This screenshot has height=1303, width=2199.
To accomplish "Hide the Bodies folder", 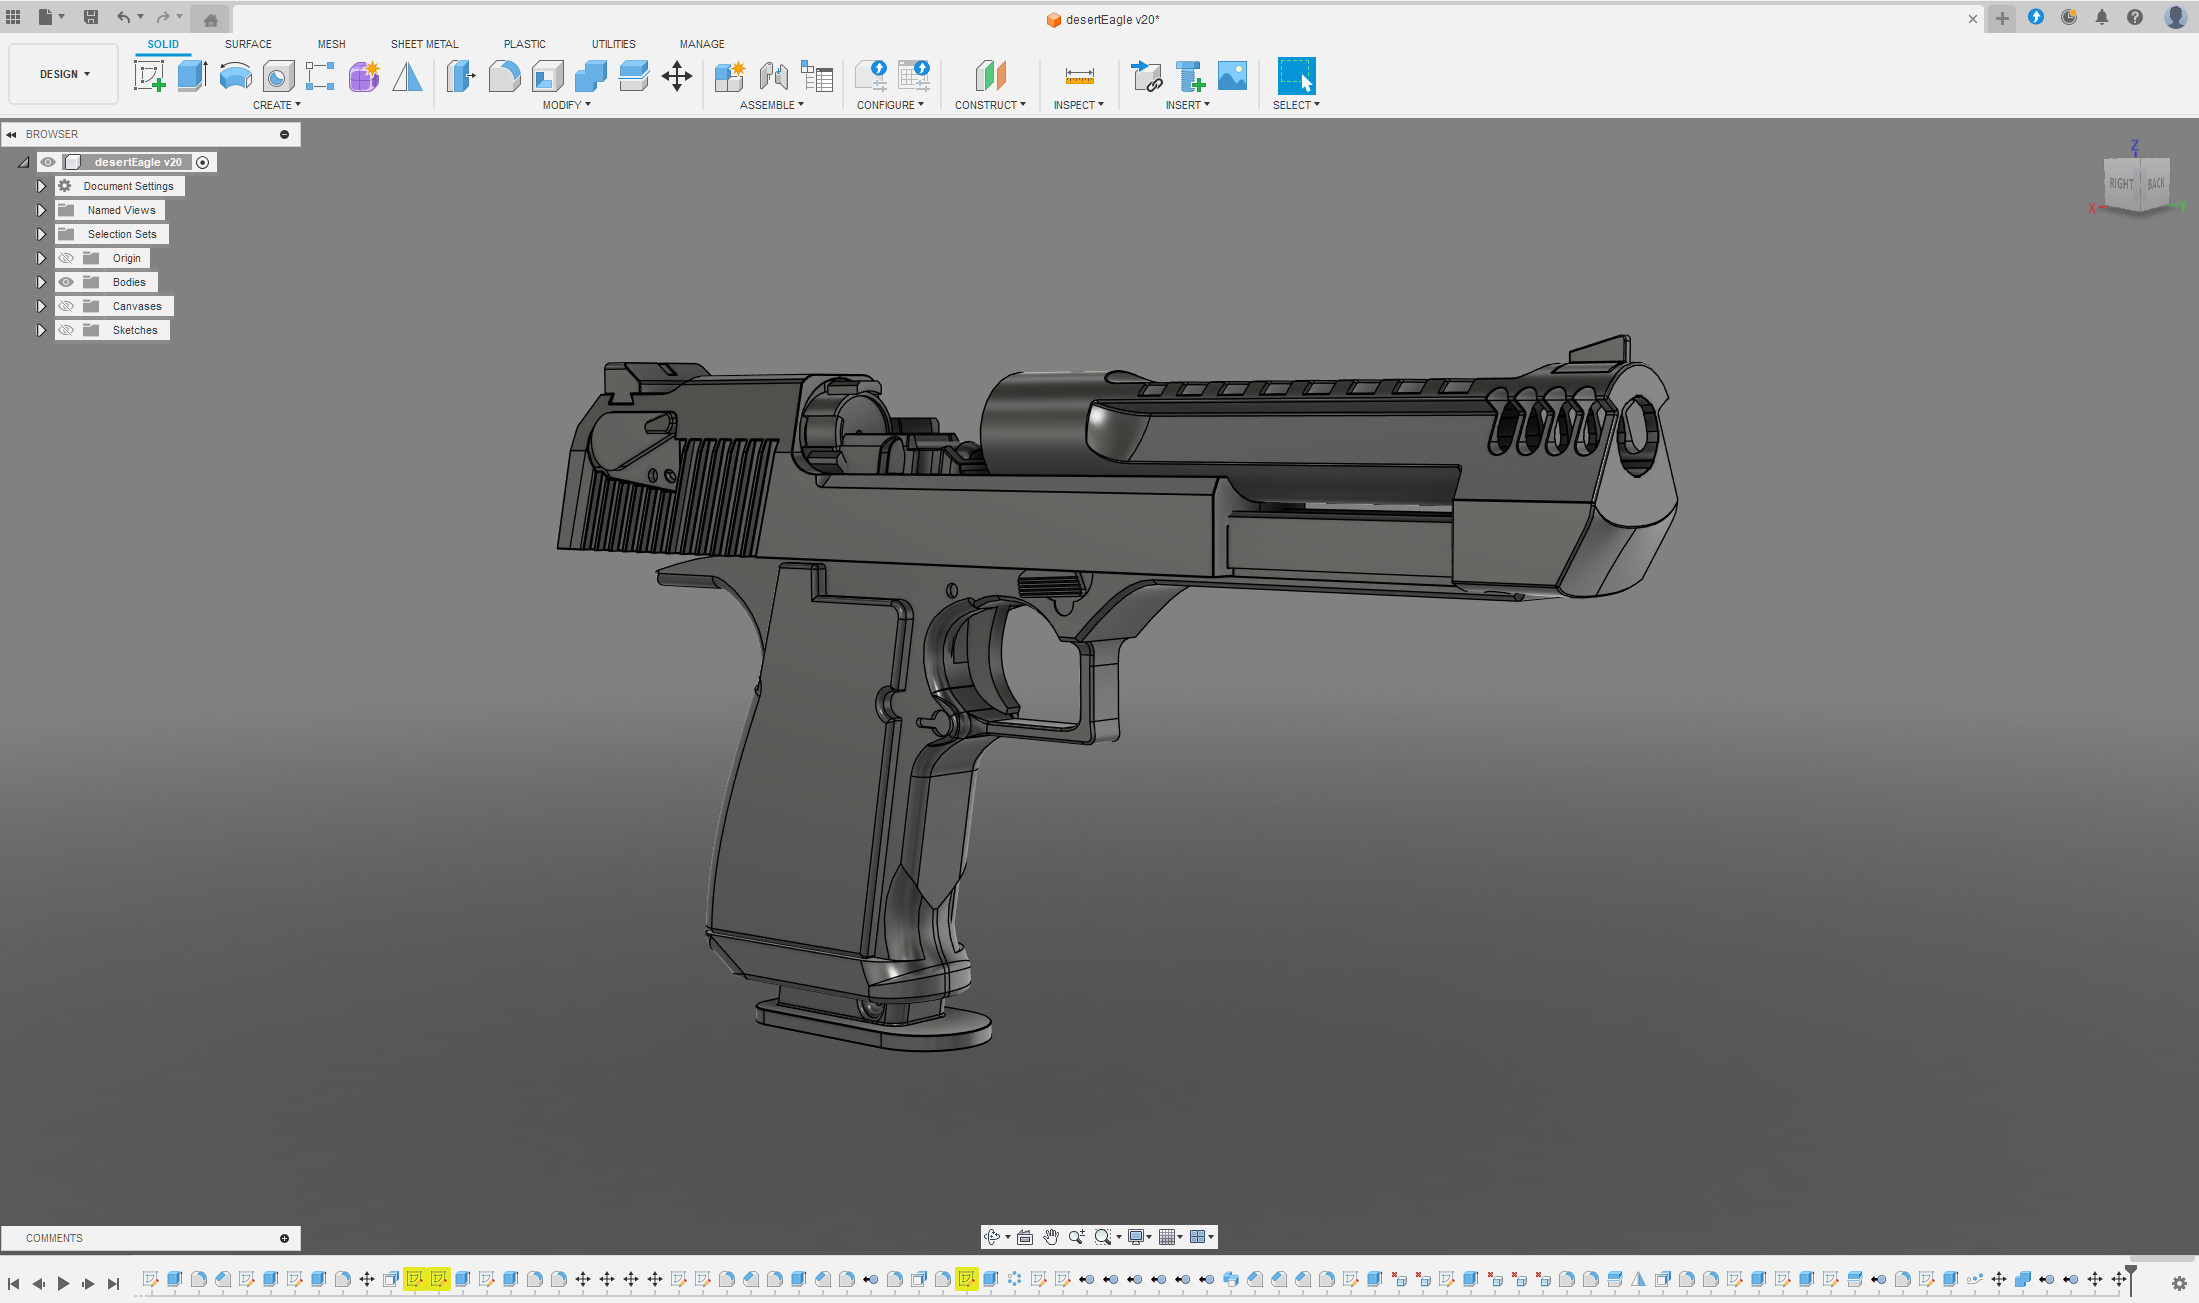I will [66, 282].
